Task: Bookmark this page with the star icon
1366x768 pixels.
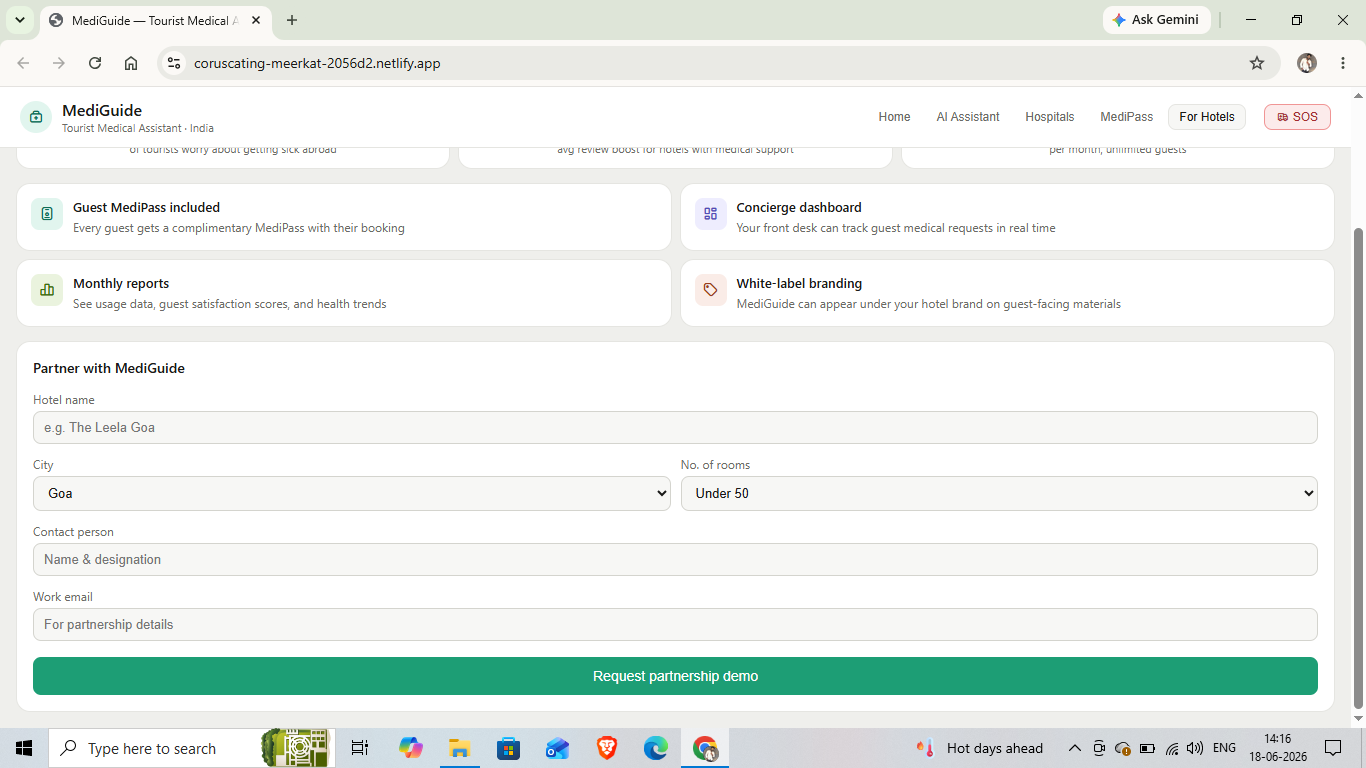Action: click(1257, 63)
